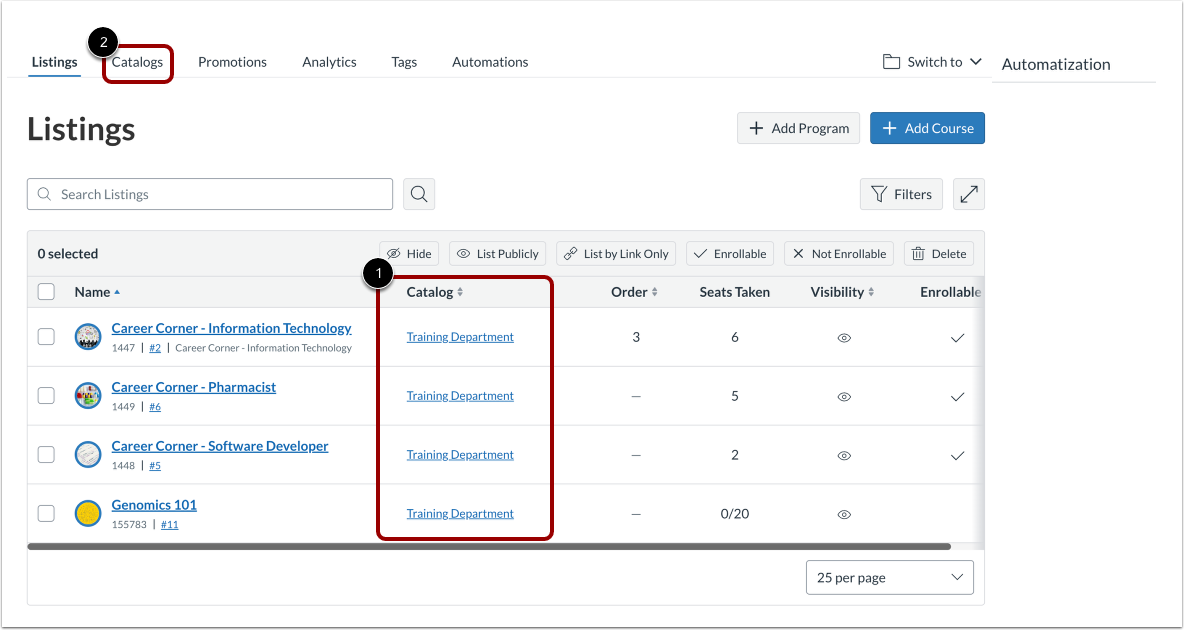The height and width of the screenshot is (630, 1184).
Task: Select the checkbox for Genomics 101
Action: pos(45,513)
